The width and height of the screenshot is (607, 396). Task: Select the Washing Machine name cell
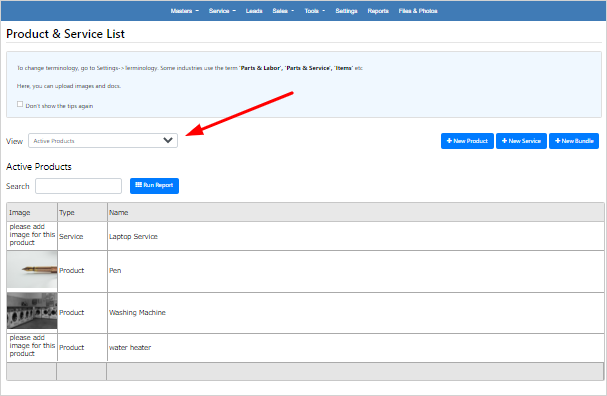point(355,312)
